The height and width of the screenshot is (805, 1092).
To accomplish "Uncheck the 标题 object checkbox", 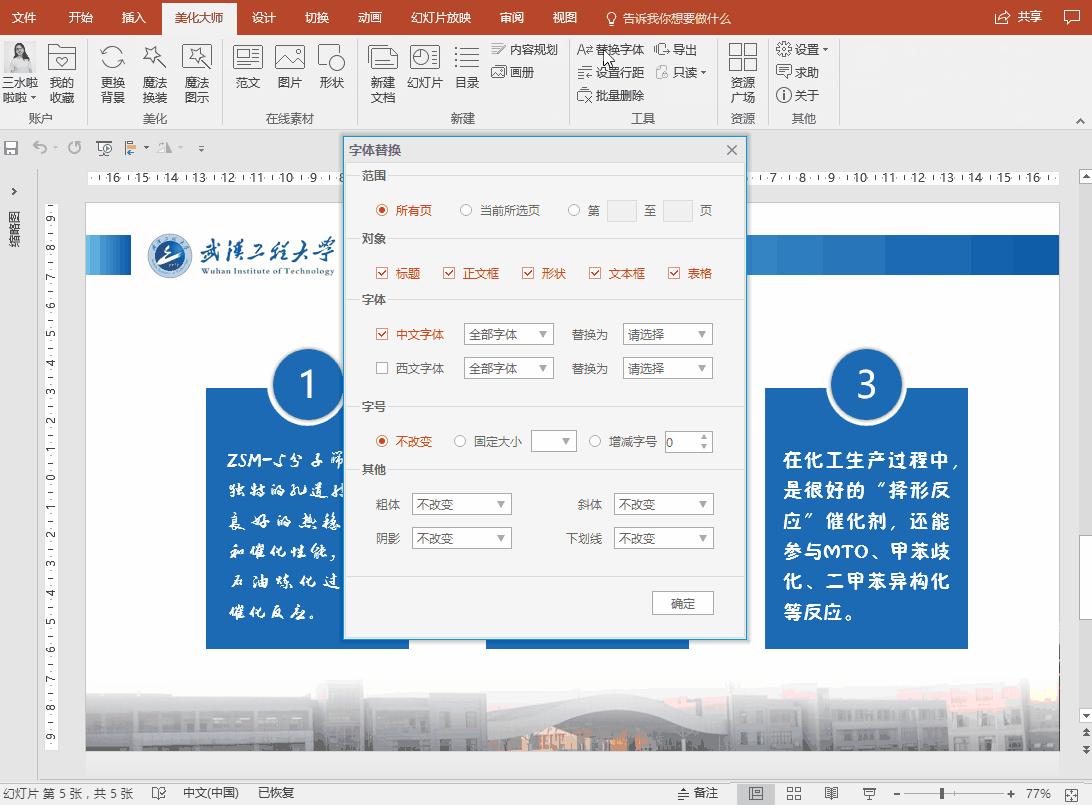I will tap(379, 272).
